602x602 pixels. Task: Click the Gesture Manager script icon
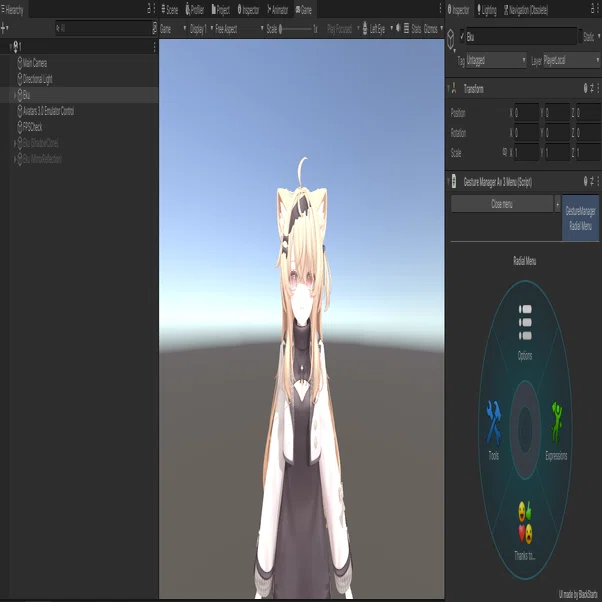(x=454, y=181)
